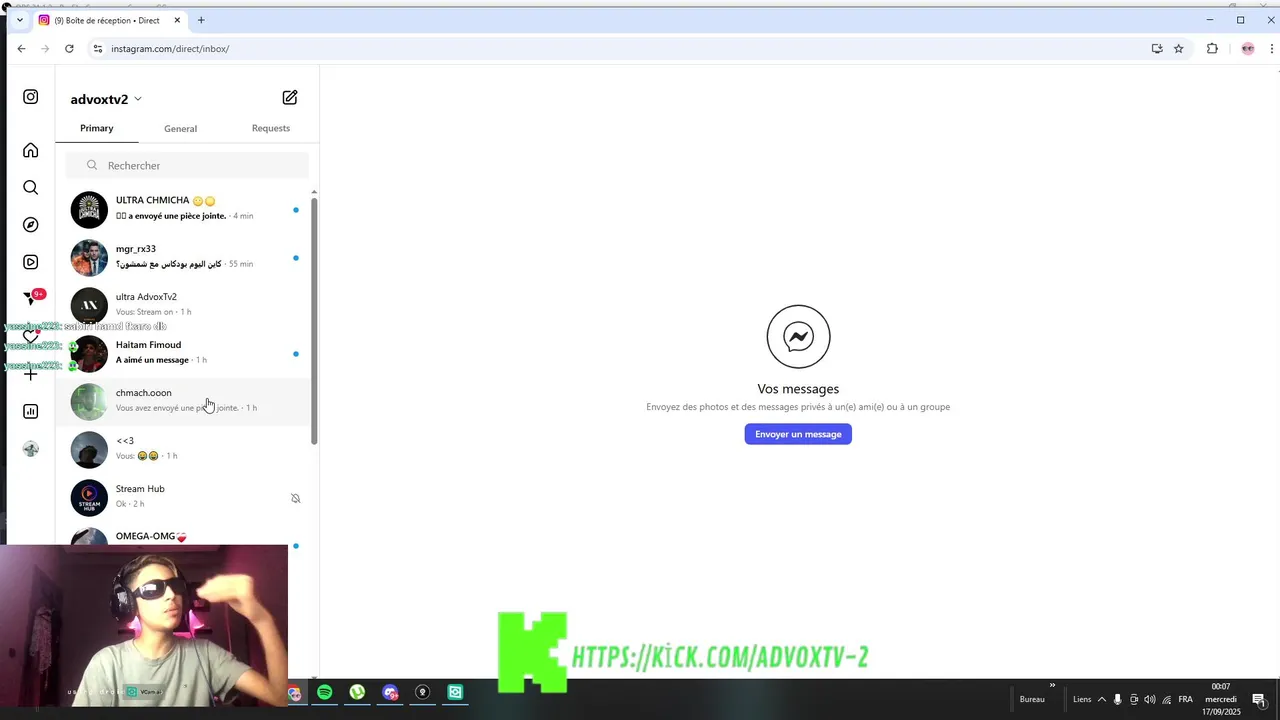Click the instagram.com address bar
The image size is (1280, 720).
[620, 48]
